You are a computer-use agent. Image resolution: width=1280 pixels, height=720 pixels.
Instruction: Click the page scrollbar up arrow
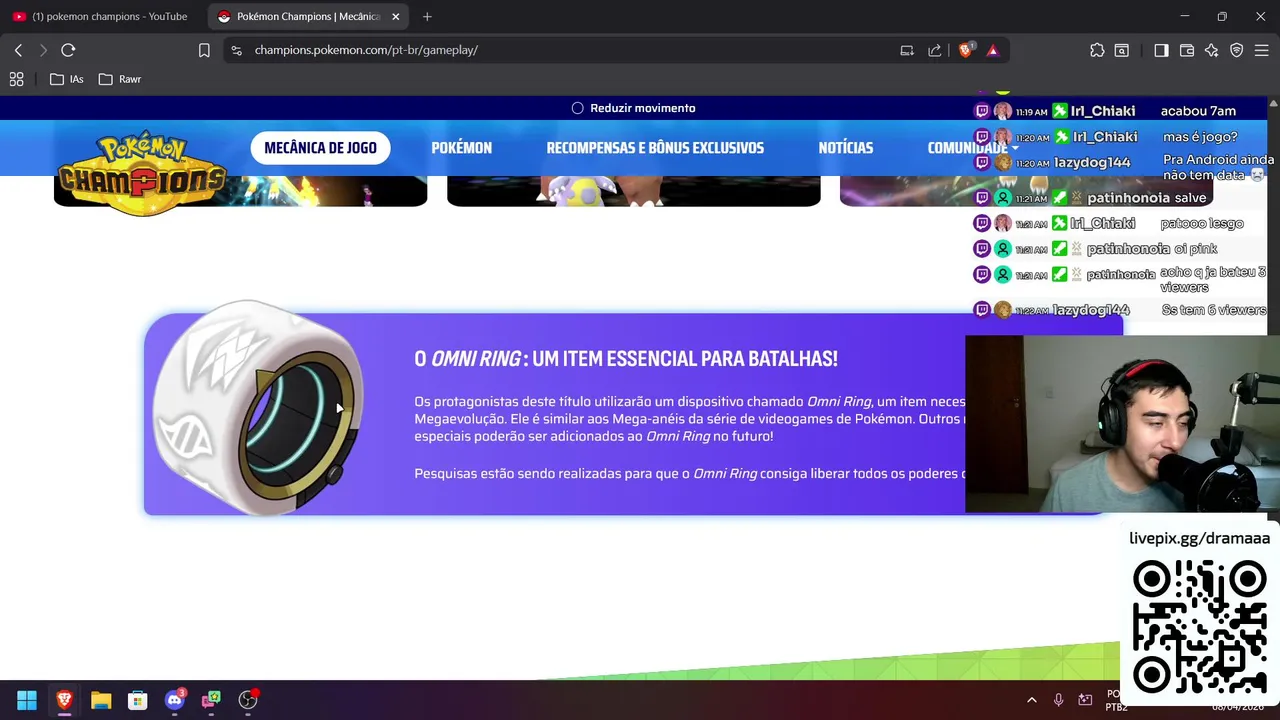point(1273,102)
